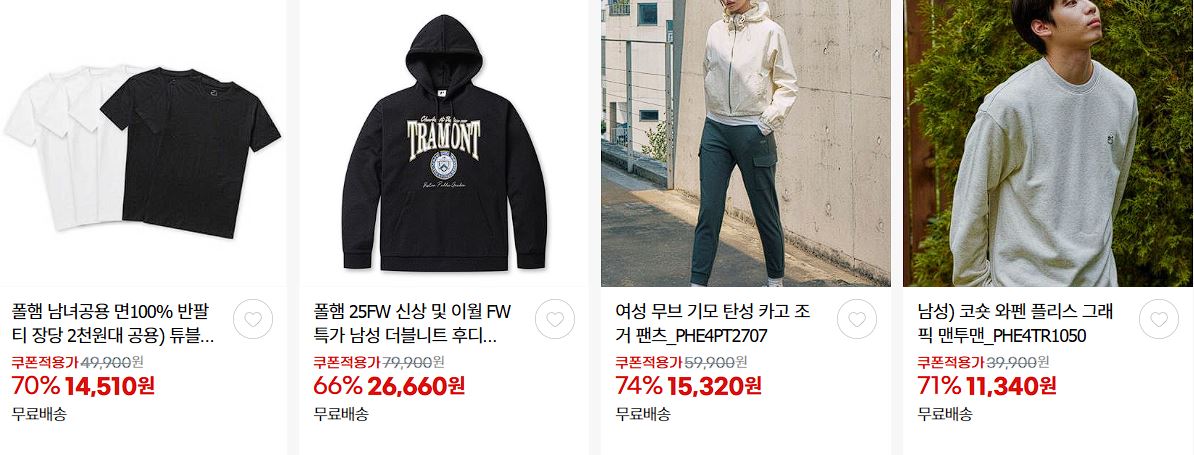
Task: Click the 14,510원 discounted price
Action: click(110, 387)
